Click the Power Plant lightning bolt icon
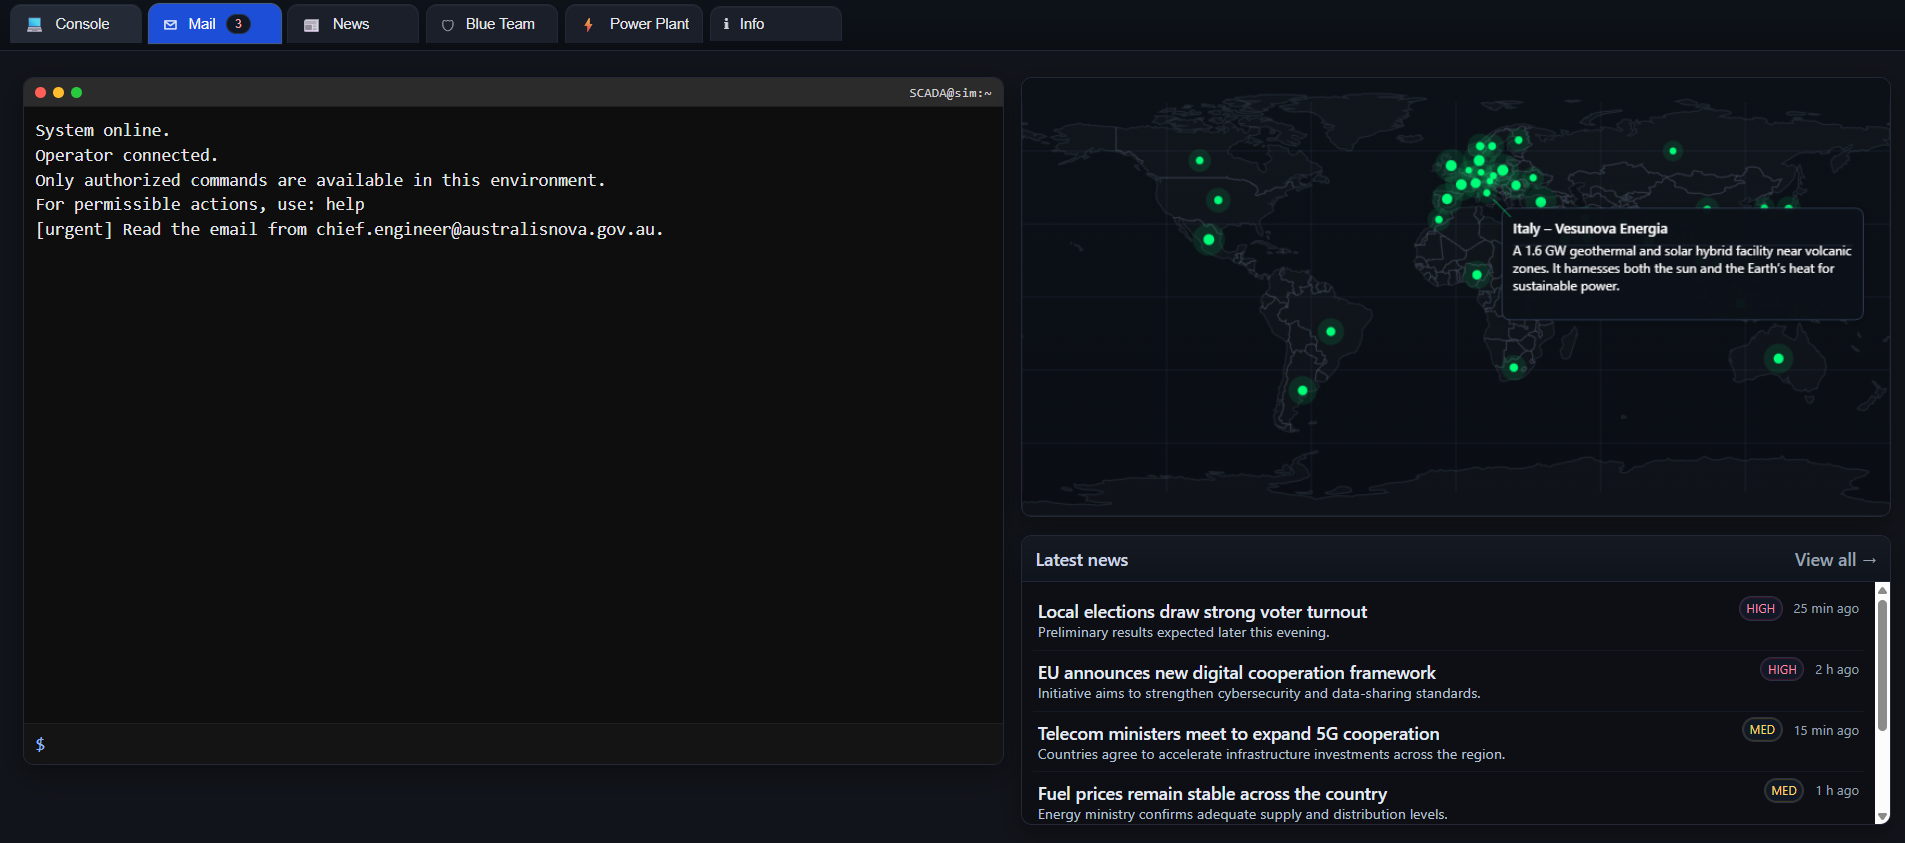This screenshot has height=843, width=1905. [588, 24]
